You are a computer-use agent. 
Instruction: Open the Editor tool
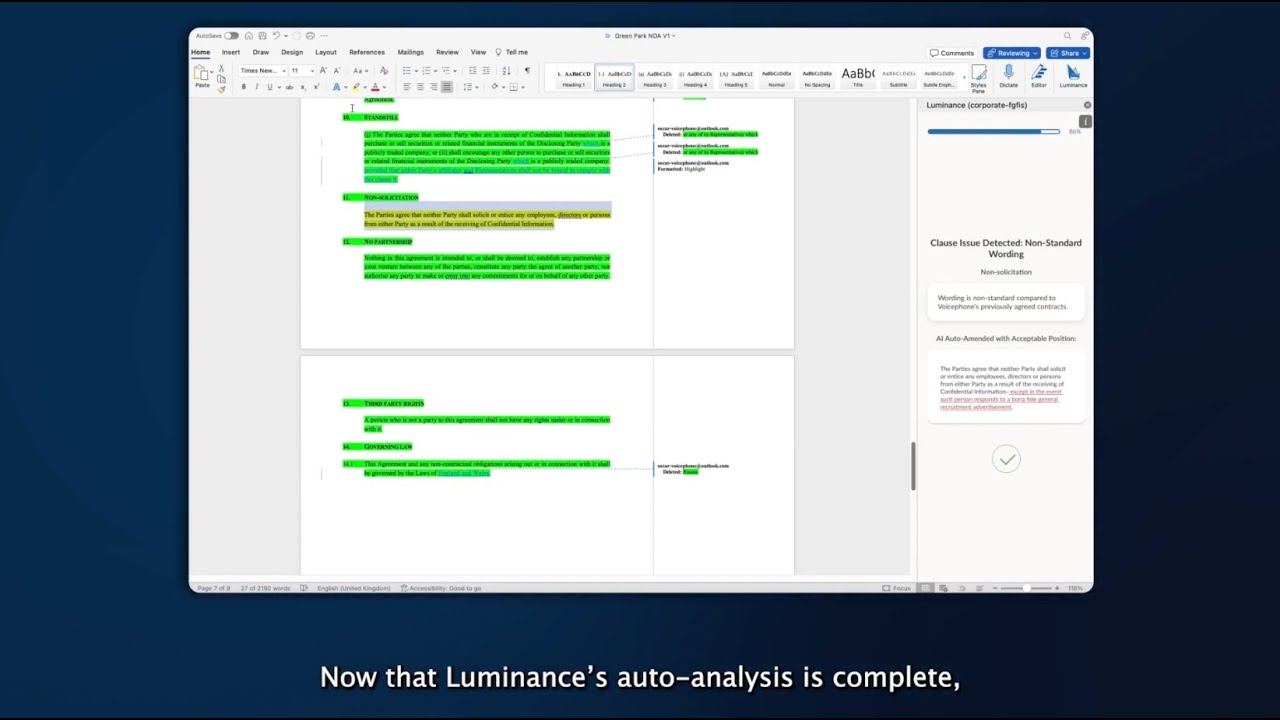click(1039, 76)
